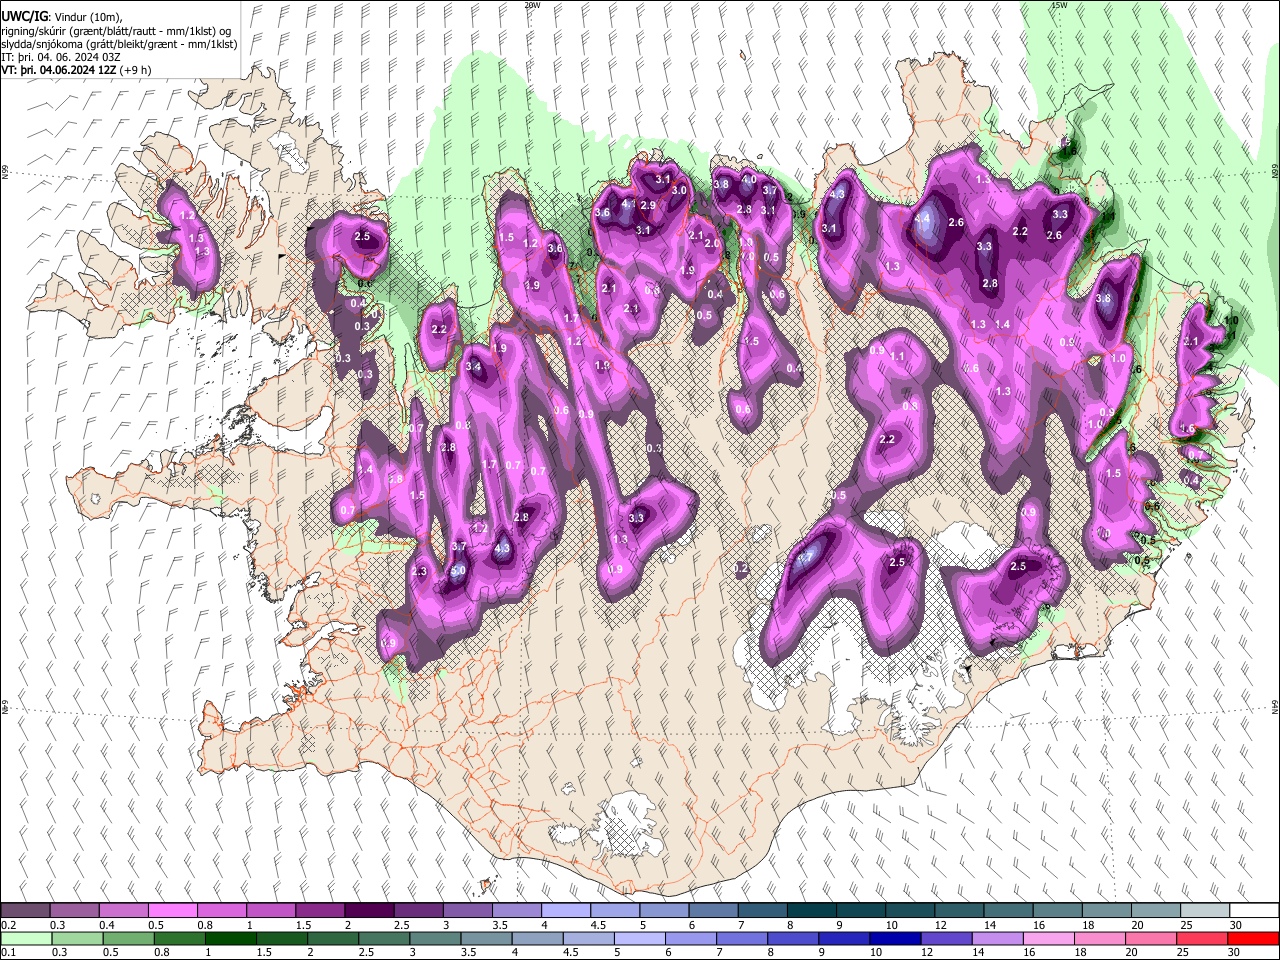Select the 'VT: þri. 04.06.2024 12Z (+9 h)' line
This screenshot has height=960, width=1280.
77,70
